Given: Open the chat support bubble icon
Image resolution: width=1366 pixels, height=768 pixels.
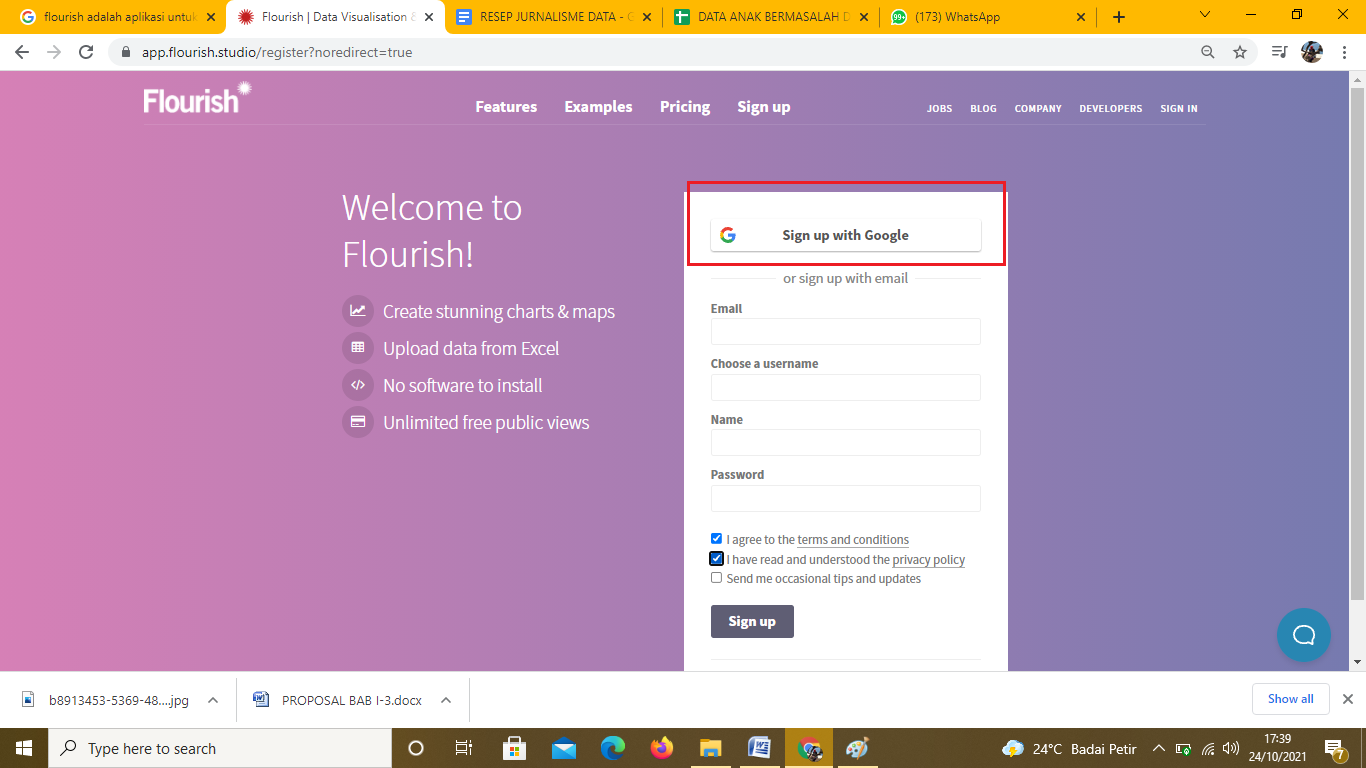Looking at the screenshot, I should click(1303, 635).
